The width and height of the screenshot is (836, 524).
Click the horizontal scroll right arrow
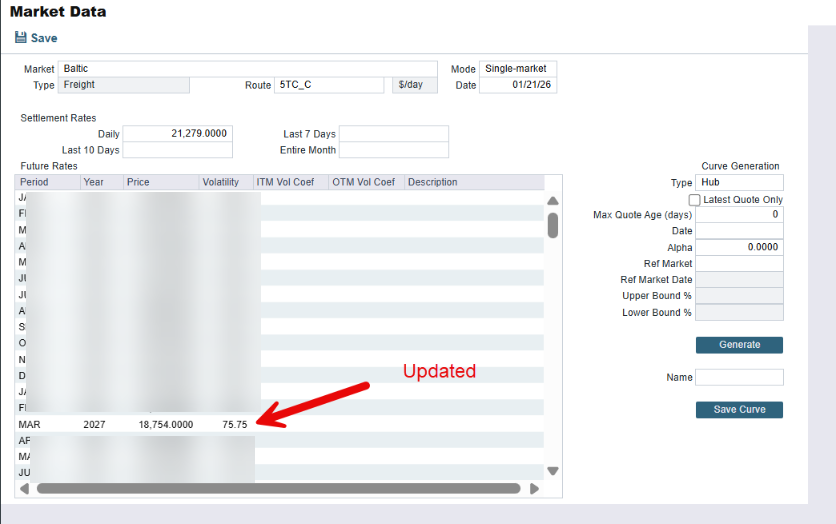point(534,489)
